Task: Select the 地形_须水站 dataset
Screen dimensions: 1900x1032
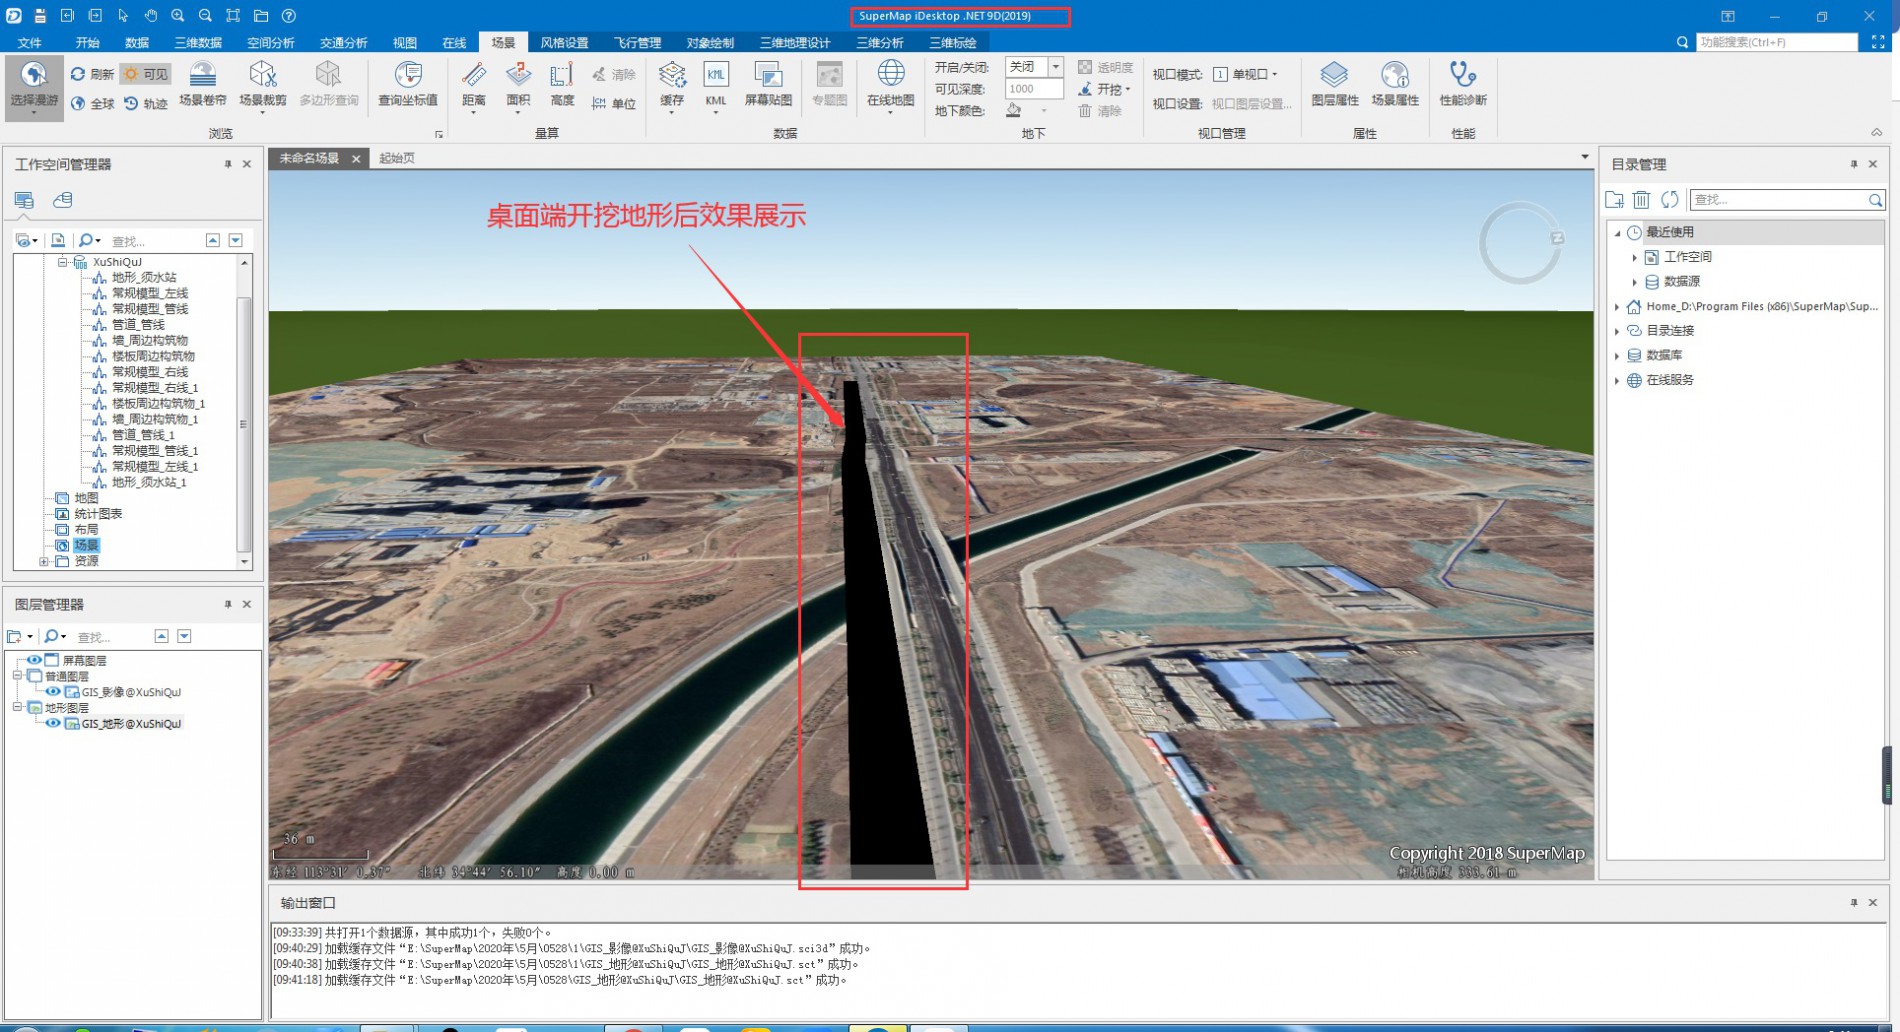Action: [x=144, y=277]
